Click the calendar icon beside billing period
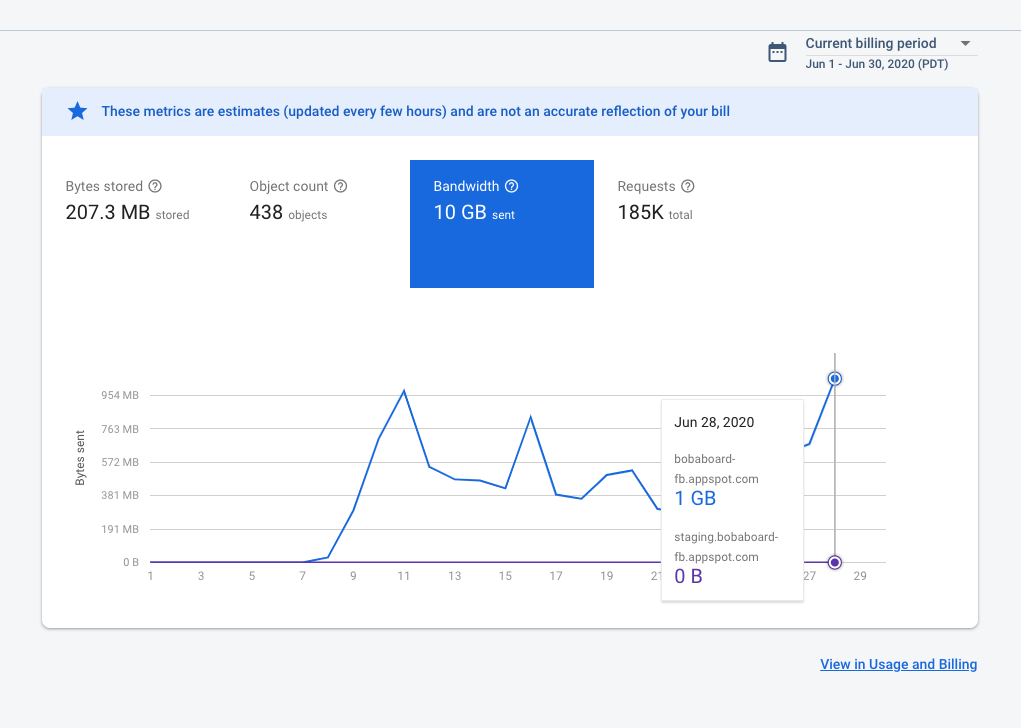The width and height of the screenshot is (1021, 728). (777, 53)
